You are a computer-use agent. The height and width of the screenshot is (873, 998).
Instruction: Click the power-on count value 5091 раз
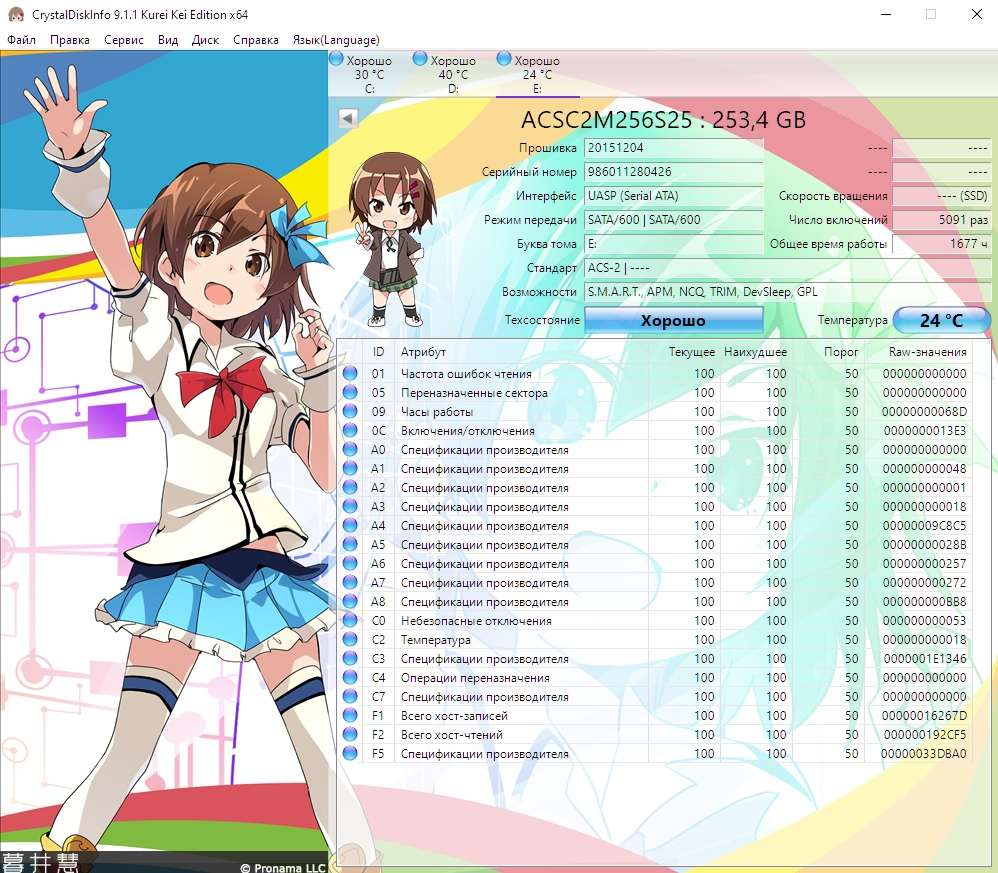click(941, 220)
